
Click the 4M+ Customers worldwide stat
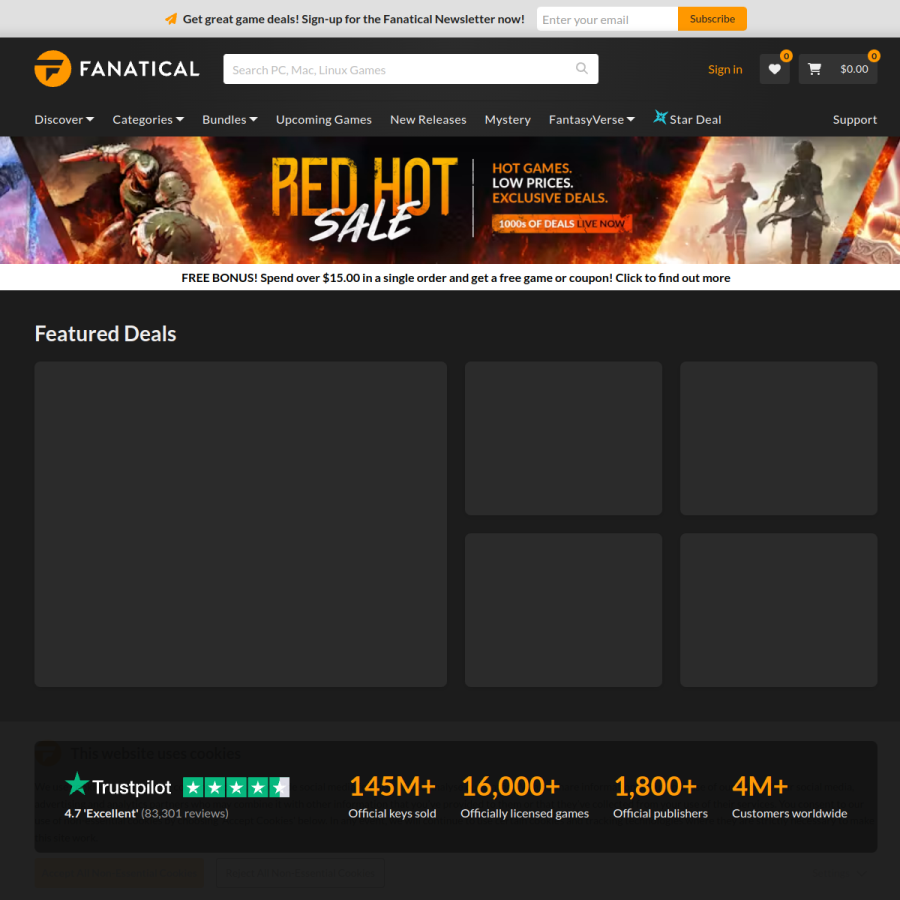(x=789, y=797)
